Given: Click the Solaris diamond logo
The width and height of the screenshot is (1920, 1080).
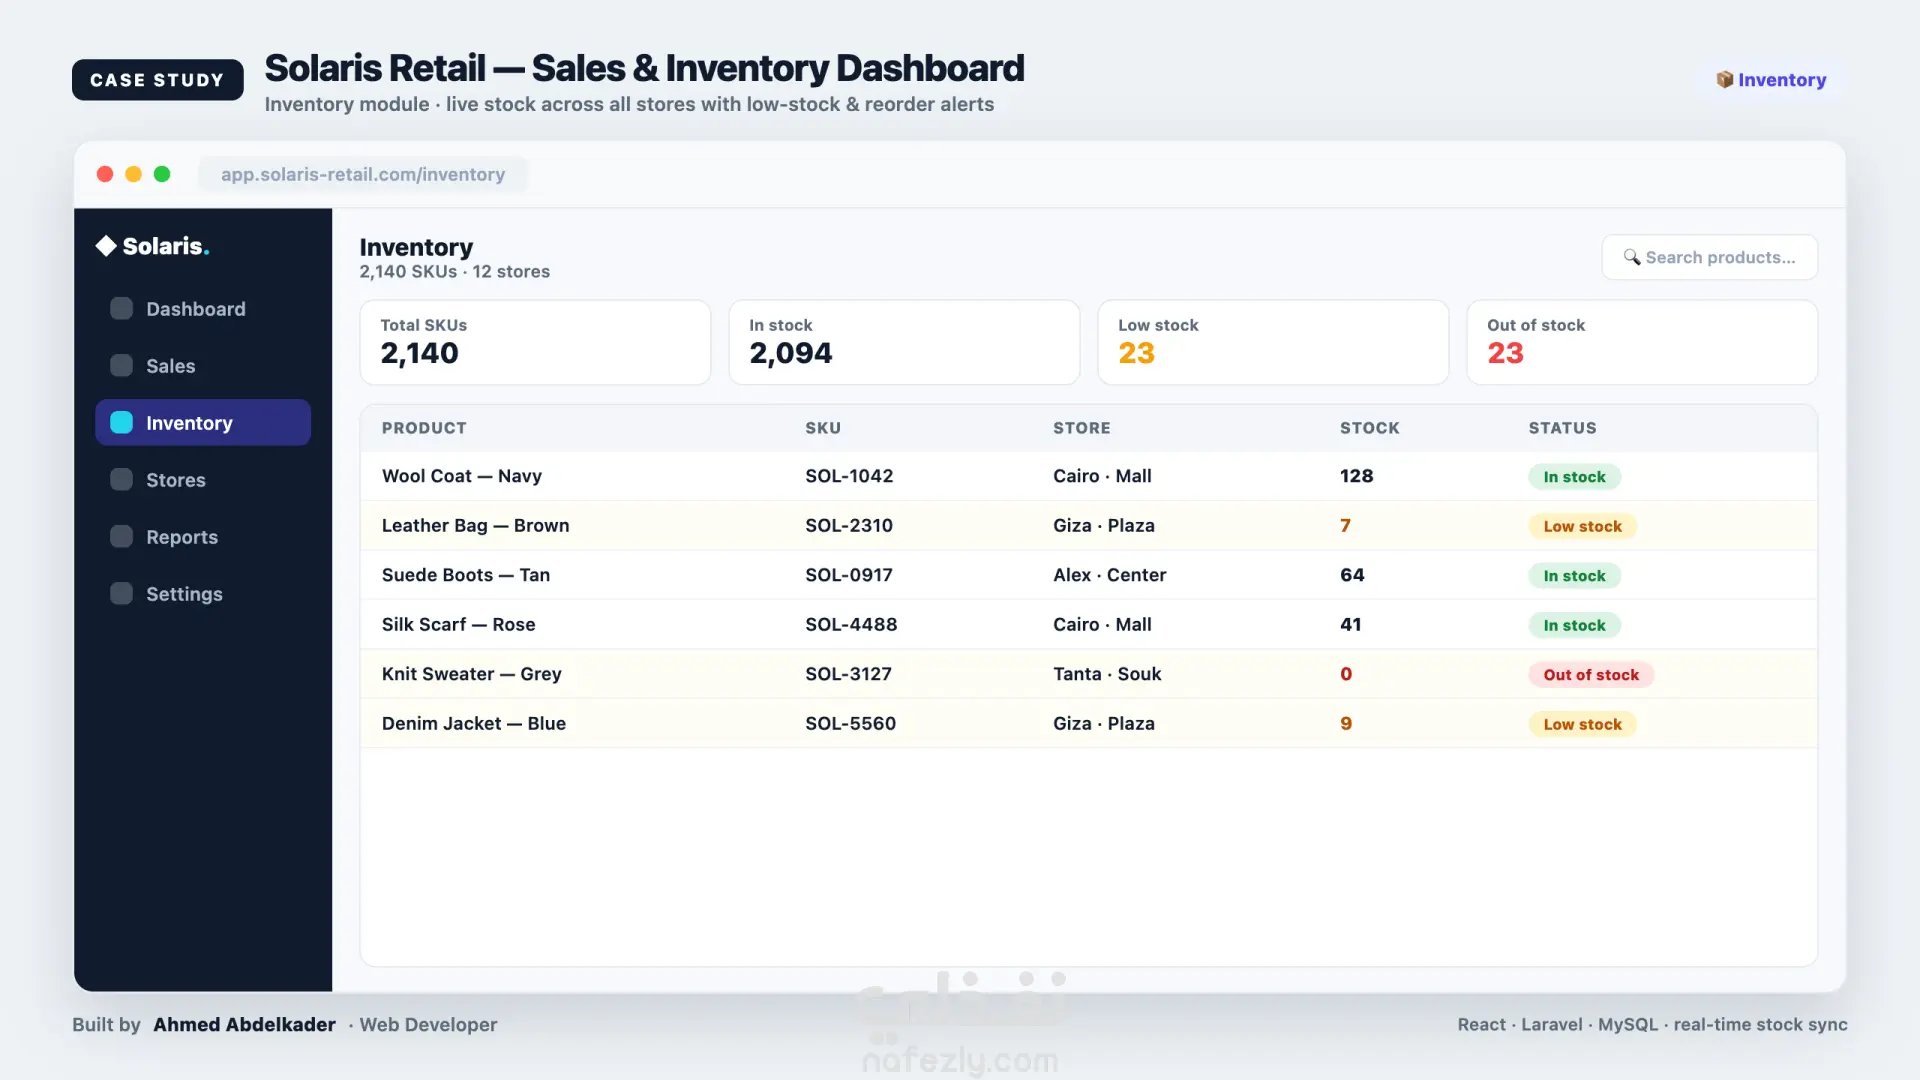Looking at the screenshot, I should (x=106, y=246).
